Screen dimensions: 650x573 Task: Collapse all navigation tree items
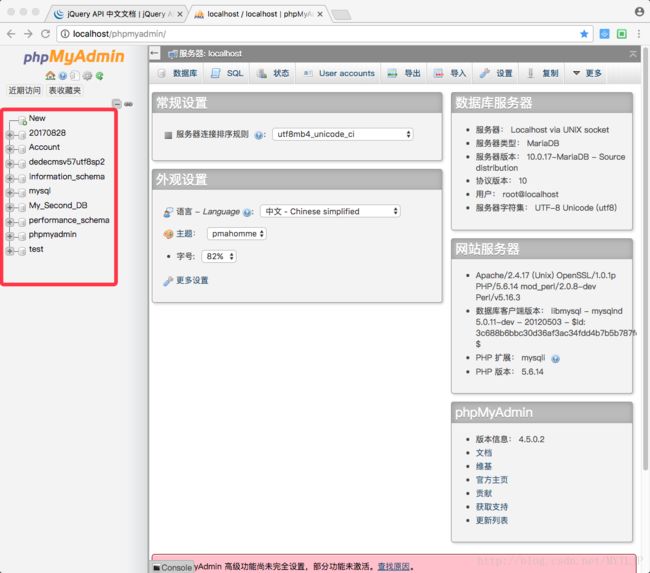(x=117, y=104)
